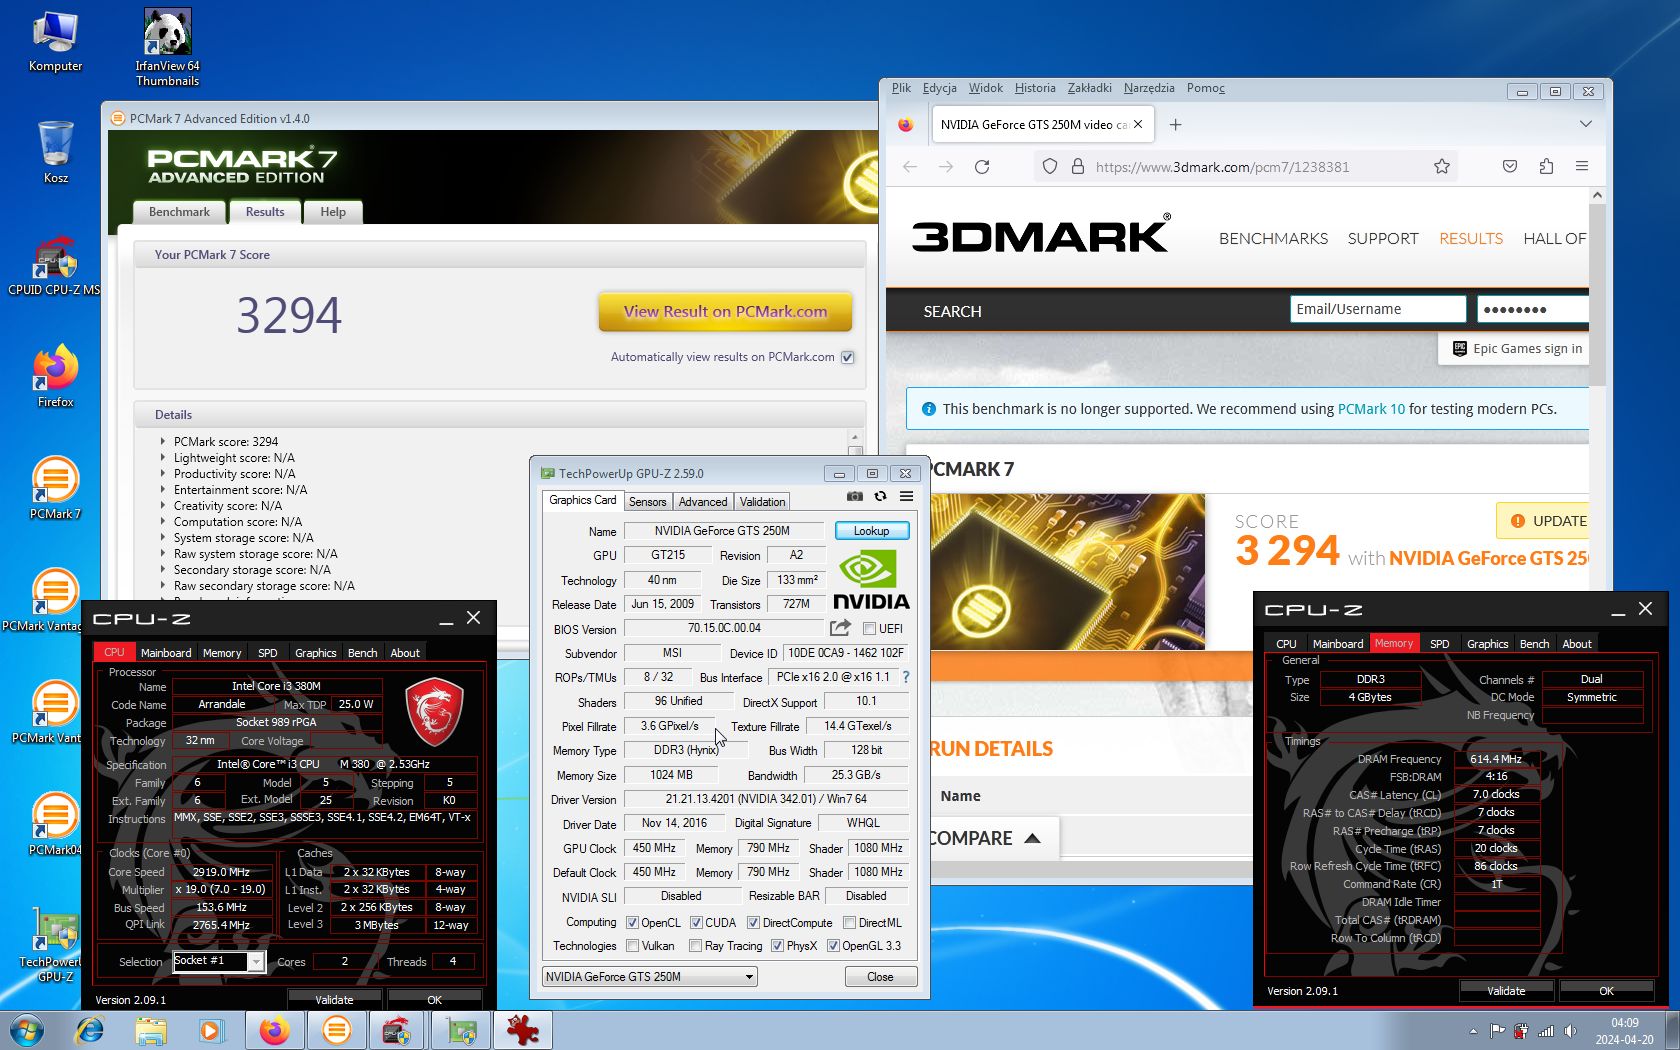This screenshot has height=1050, width=1680.
Task: Open the Zakładki menu in Firefox
Action: (x=1089, y=88)
